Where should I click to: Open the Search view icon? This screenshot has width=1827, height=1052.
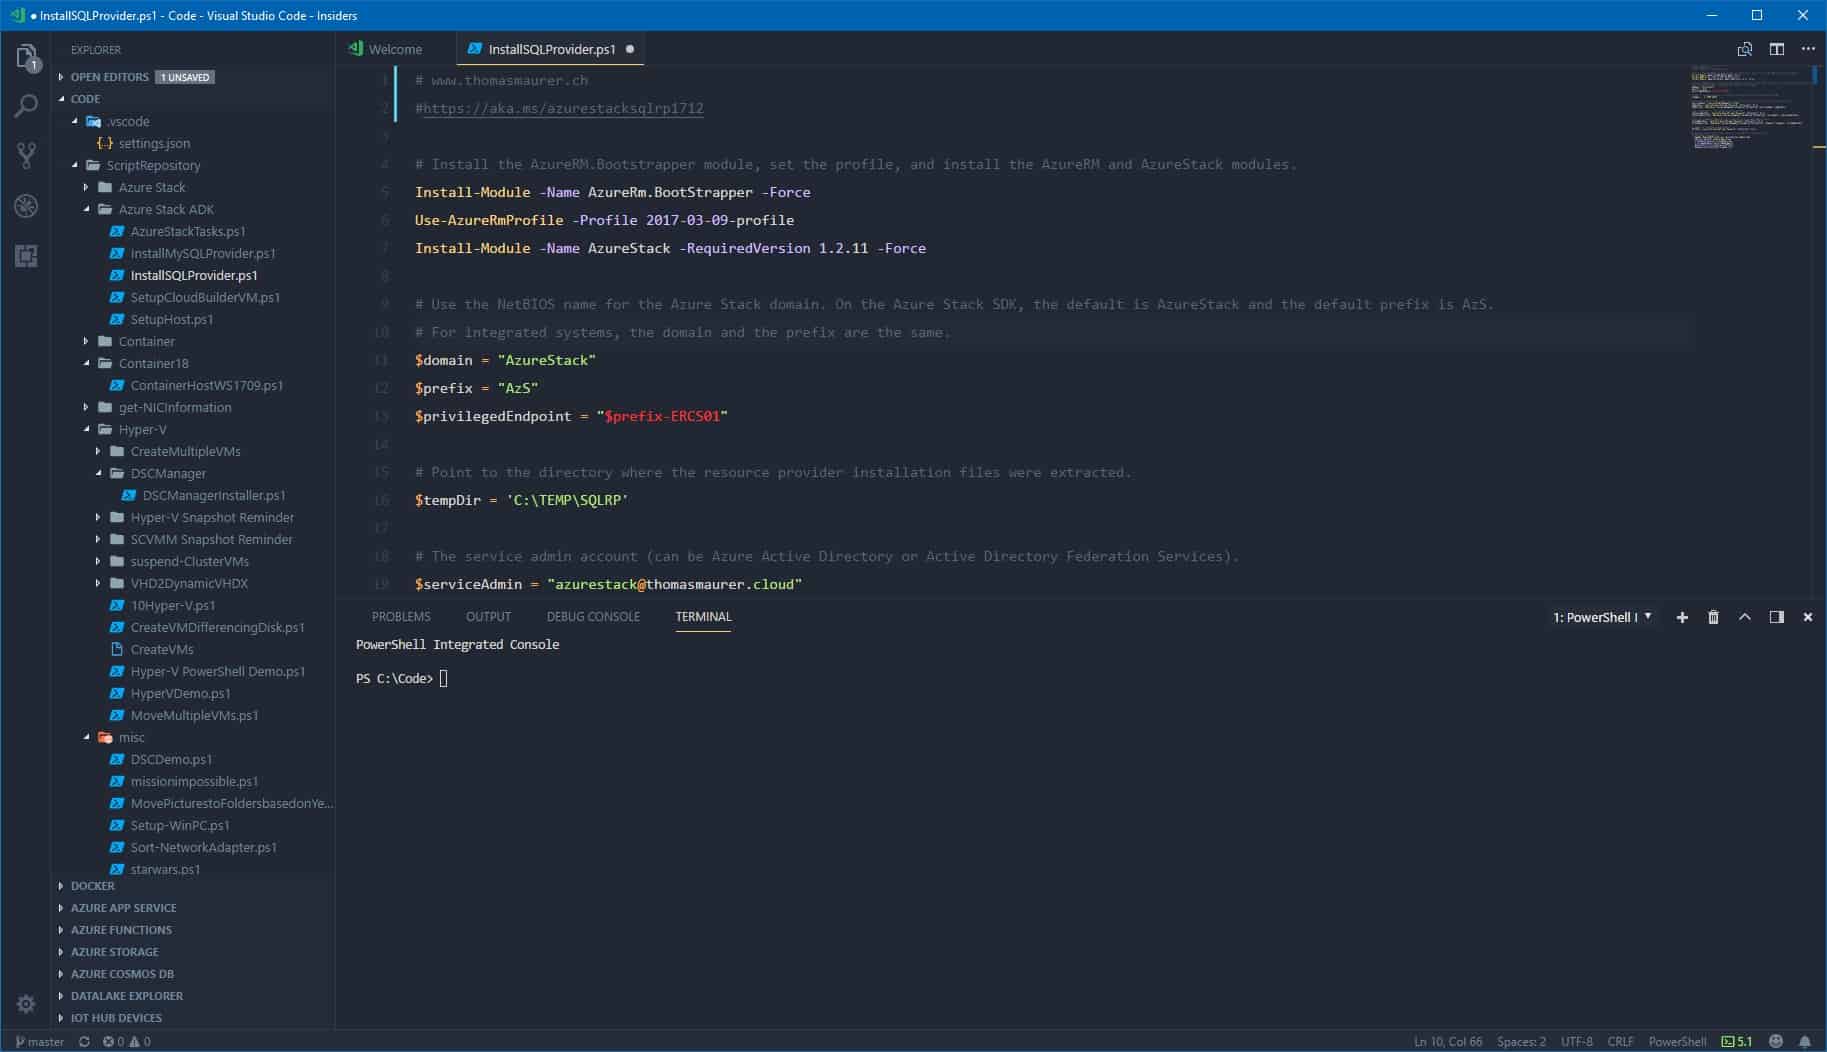point(26,106)
